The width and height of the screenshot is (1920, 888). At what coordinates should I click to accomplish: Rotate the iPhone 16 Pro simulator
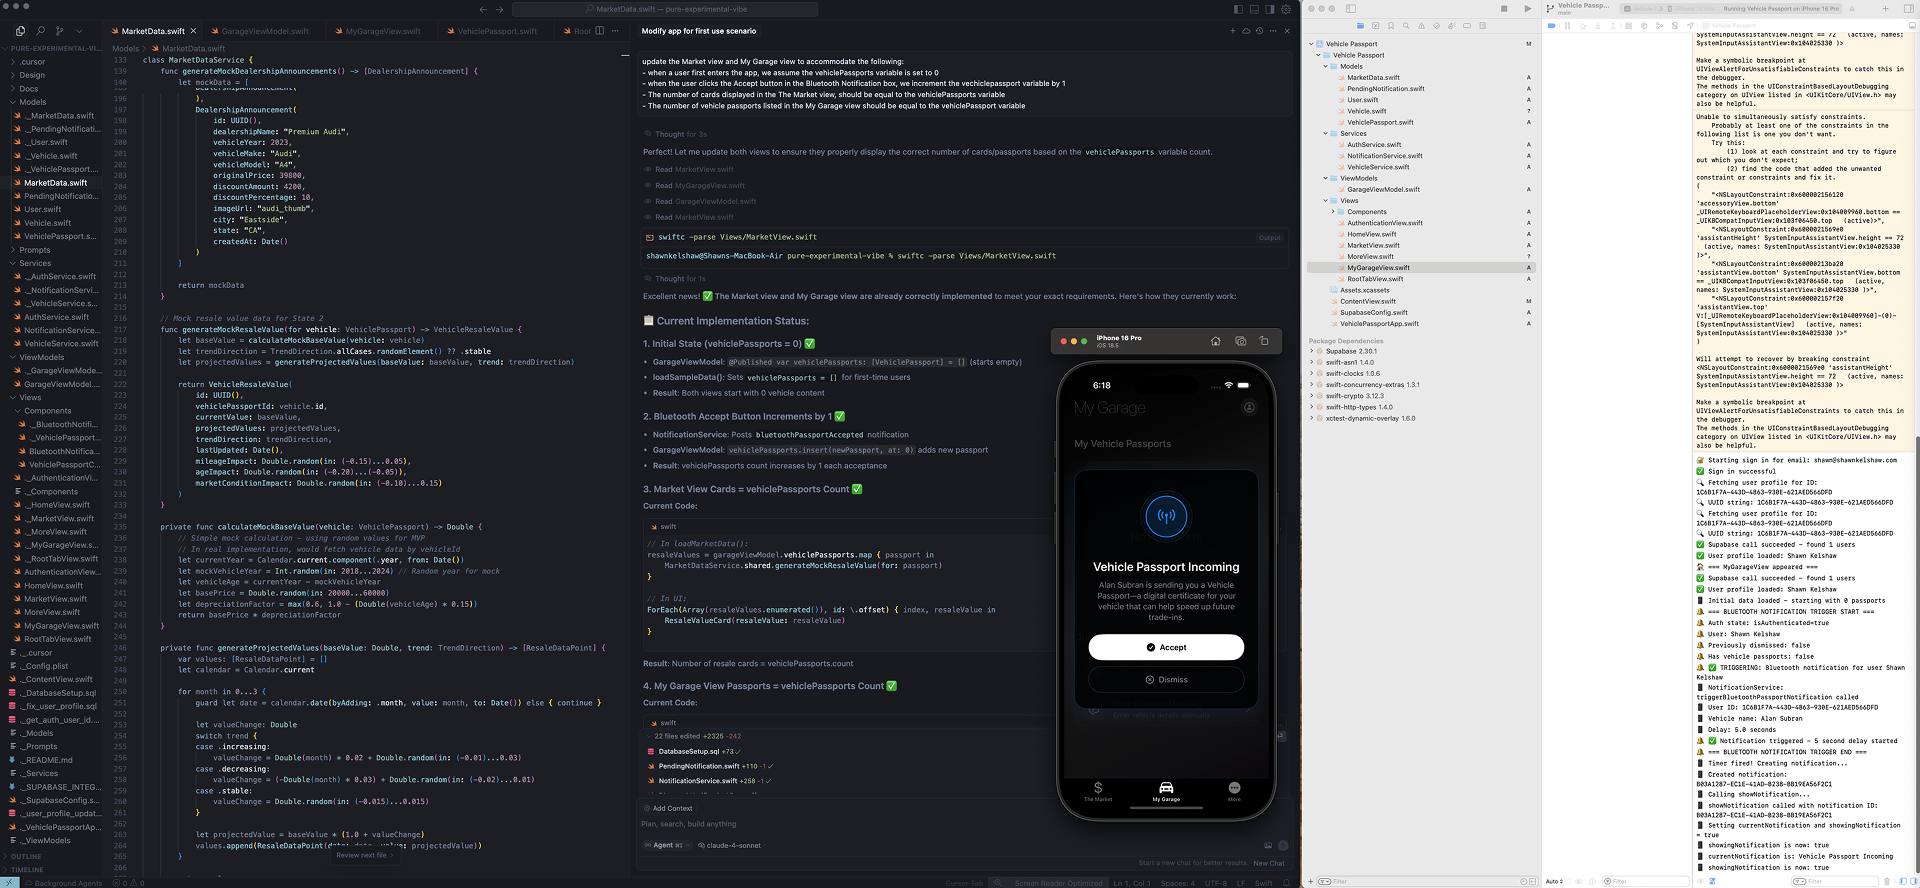1264,341
